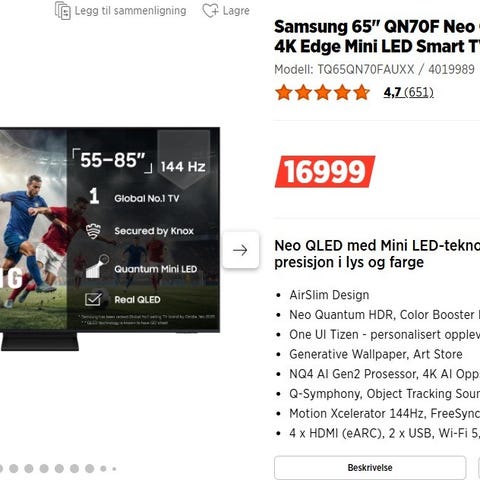Click the red 16999 price tag
Screen dimensions: 480x480
pos(325,172)
